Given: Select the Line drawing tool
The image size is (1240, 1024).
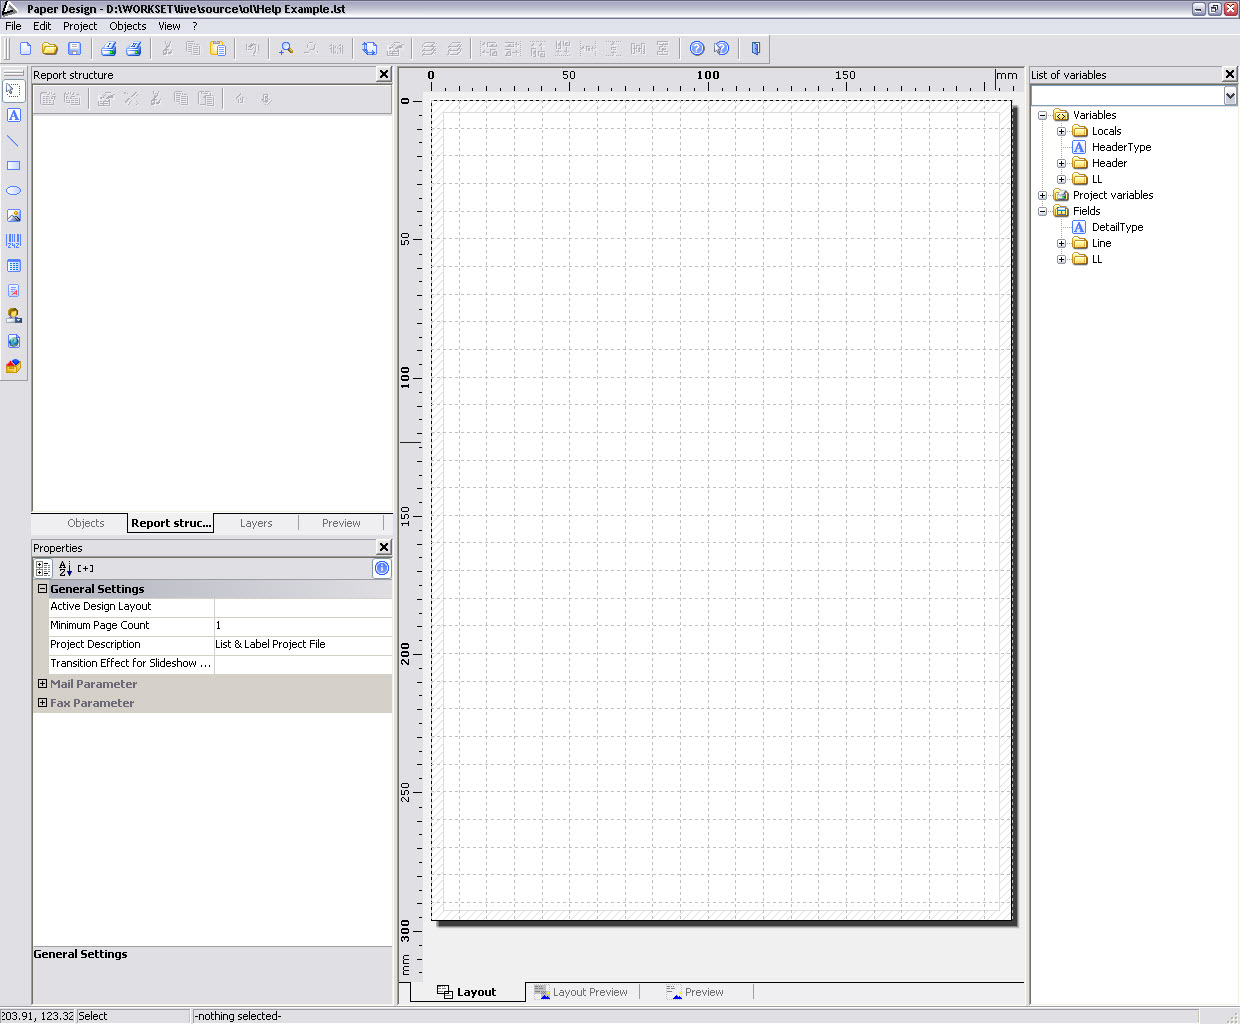Looking at the screenshot, I should tap(13, 140).
